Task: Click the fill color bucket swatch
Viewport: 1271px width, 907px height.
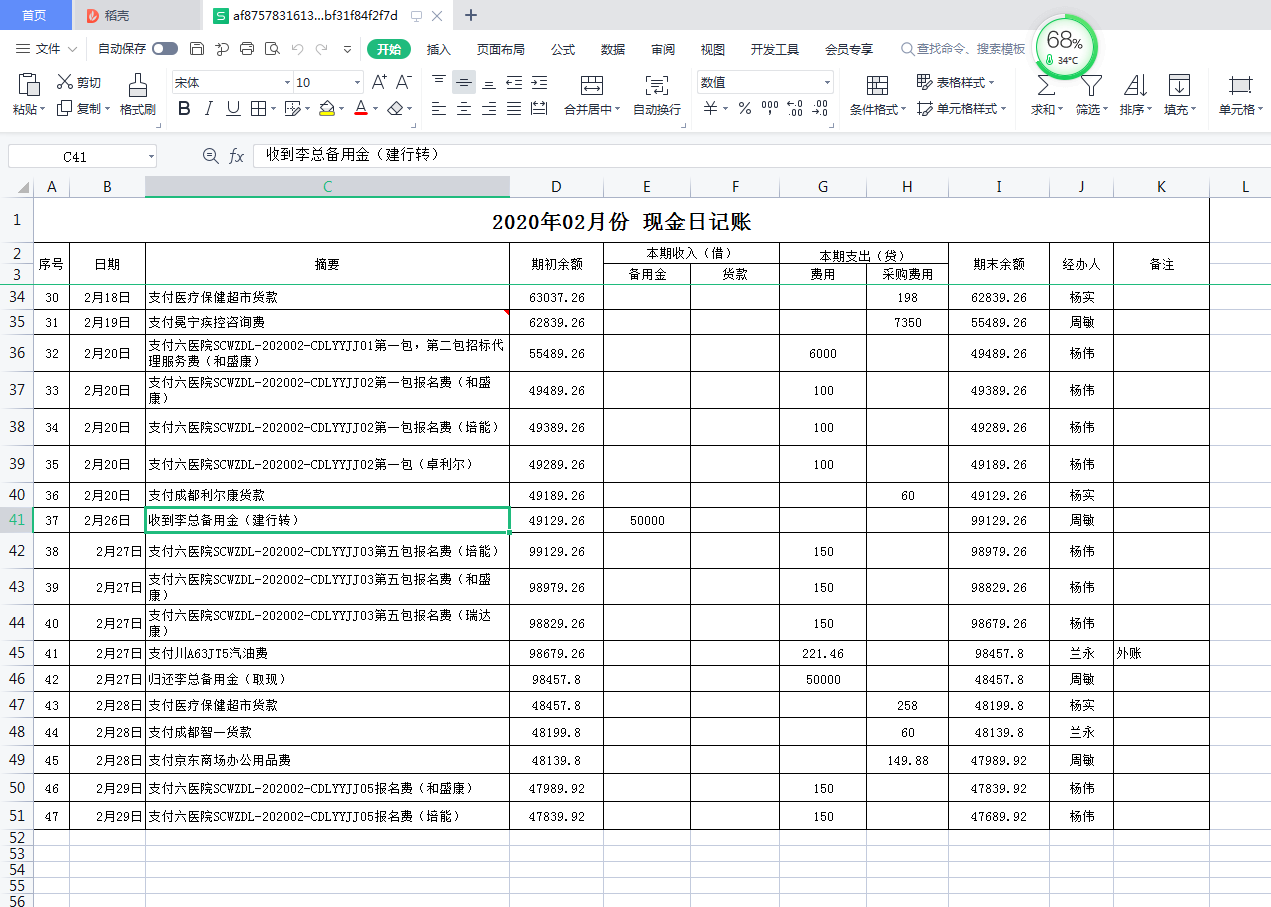Action: click(326, 109)
